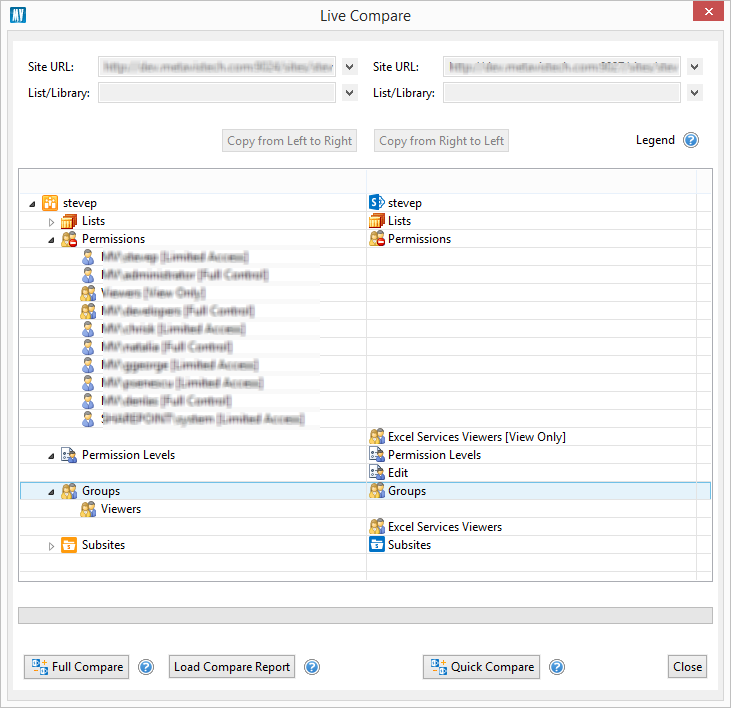
Task: Click the Close button at bottom right
Action: [x=688, y=667]
